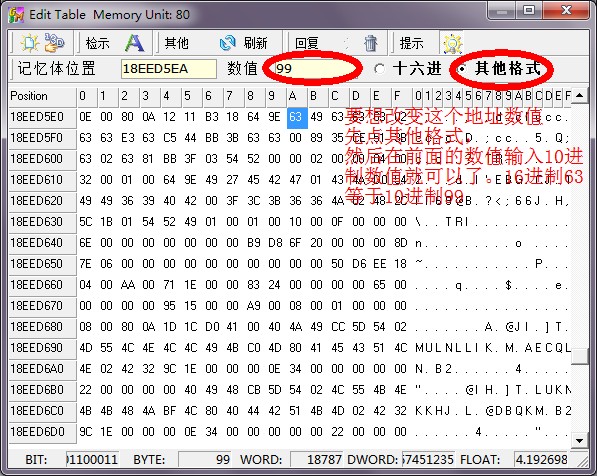This screenshot has width=597, height=476.
Task: Click the scrollbar down arrow
Action: [x=579, y=441]
